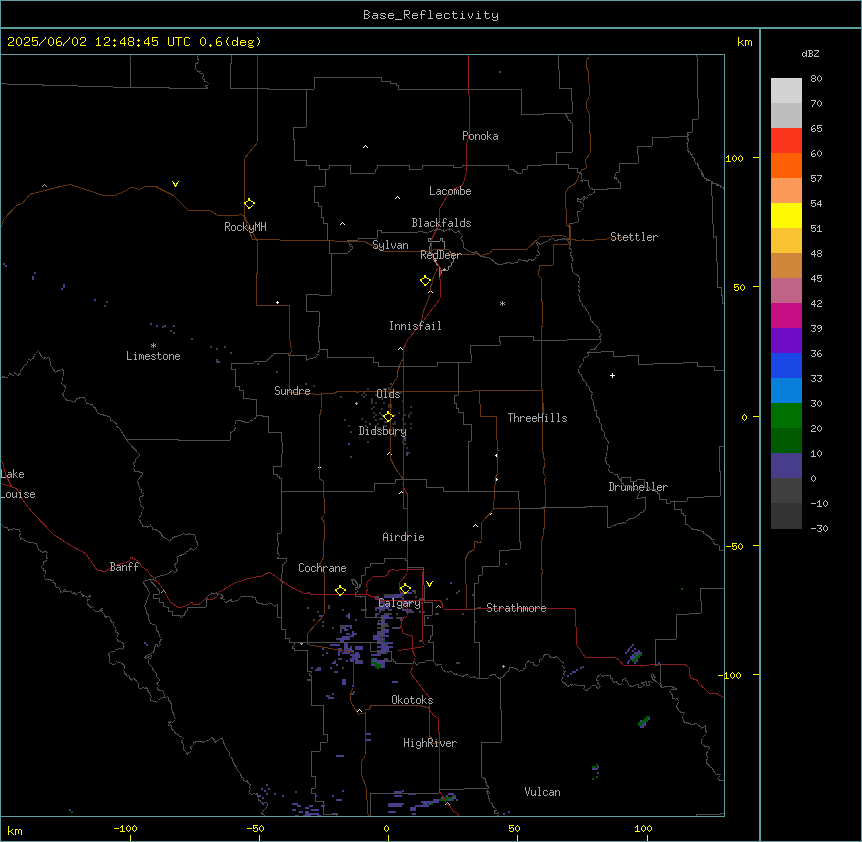The image size is (862, 842).
Task: Click the Blackfalds city label
Action: click(441, 223)
